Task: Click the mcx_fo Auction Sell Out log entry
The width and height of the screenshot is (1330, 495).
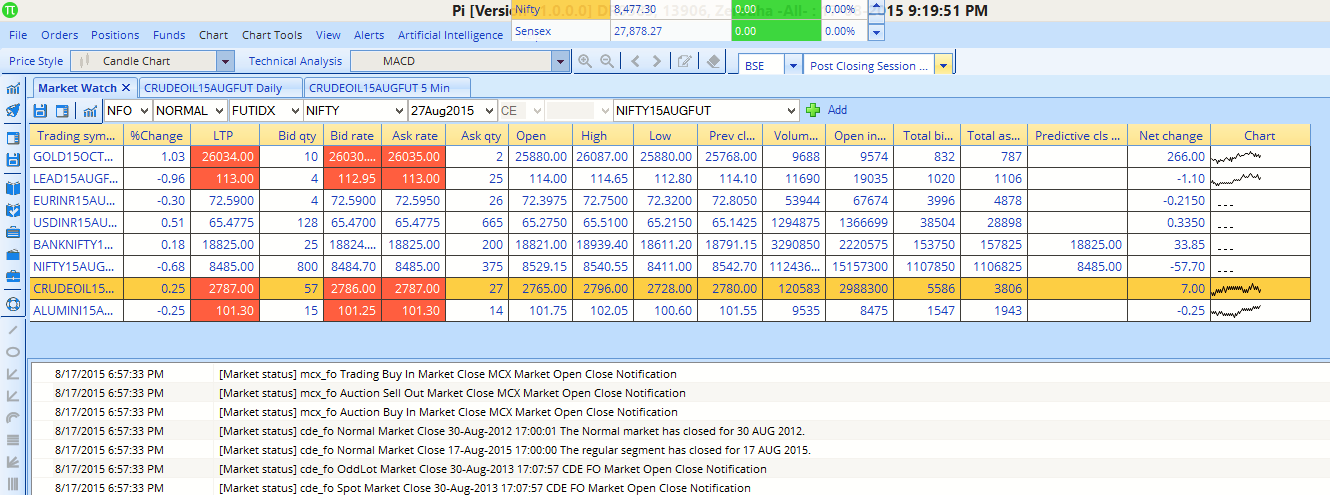Action: tap(452, 393)
